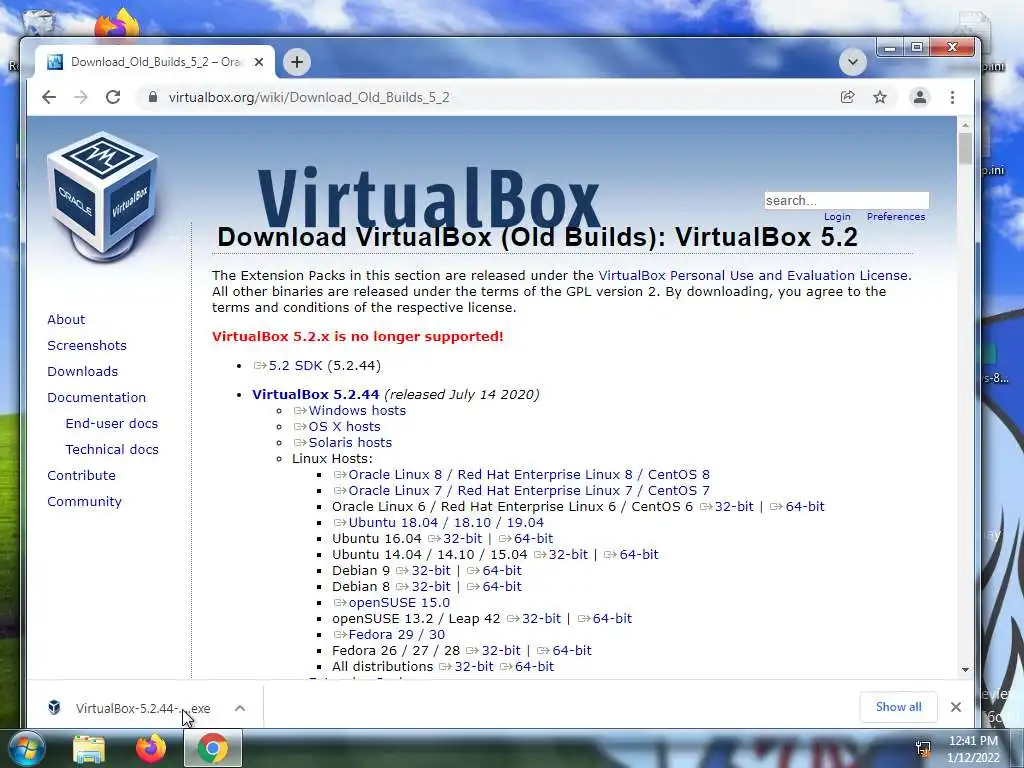This screenshot has width=1024, height=768.
Task: Open Firefox from the taskbar
Action: click(x=150, y=749)
